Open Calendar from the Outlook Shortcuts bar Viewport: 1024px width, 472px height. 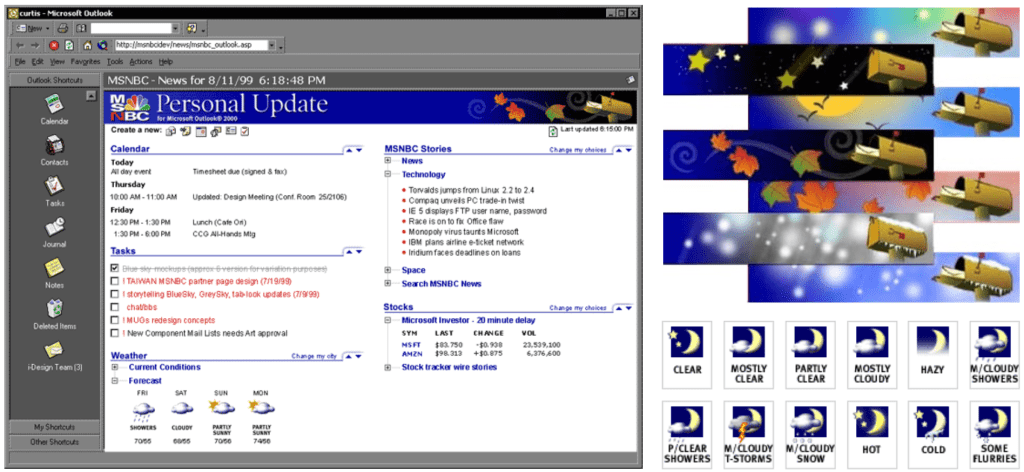[54, 103]
